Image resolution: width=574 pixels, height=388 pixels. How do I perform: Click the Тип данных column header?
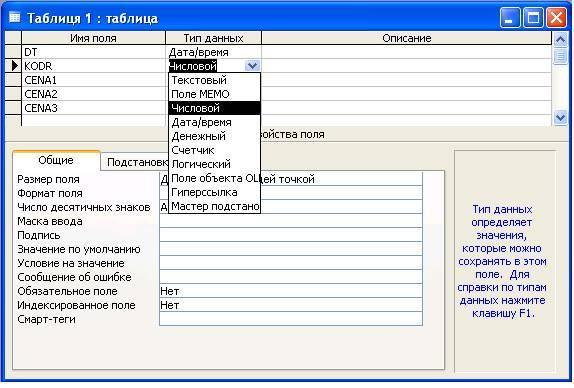(214, 38)
